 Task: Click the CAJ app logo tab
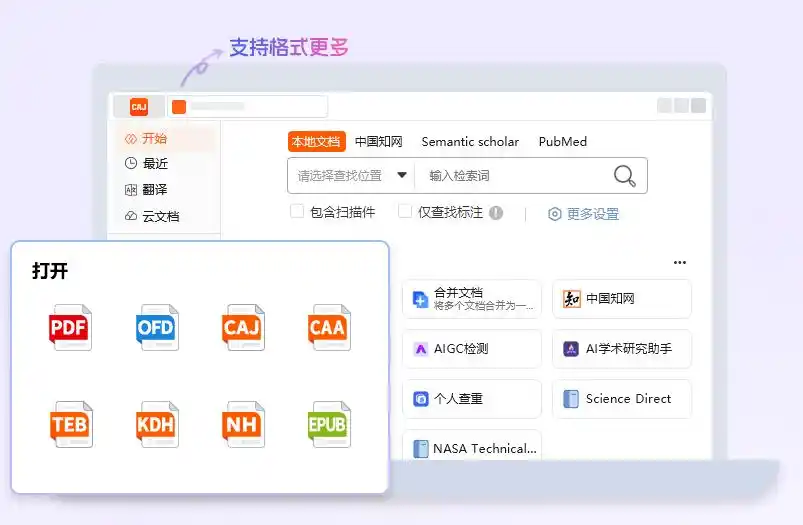(x=139, y=107)
